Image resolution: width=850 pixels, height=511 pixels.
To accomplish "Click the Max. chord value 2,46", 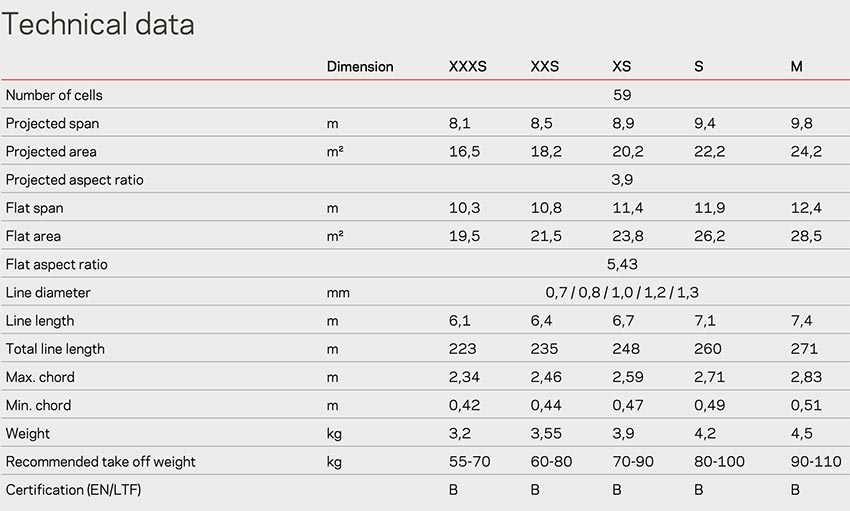I will (546, 377).
